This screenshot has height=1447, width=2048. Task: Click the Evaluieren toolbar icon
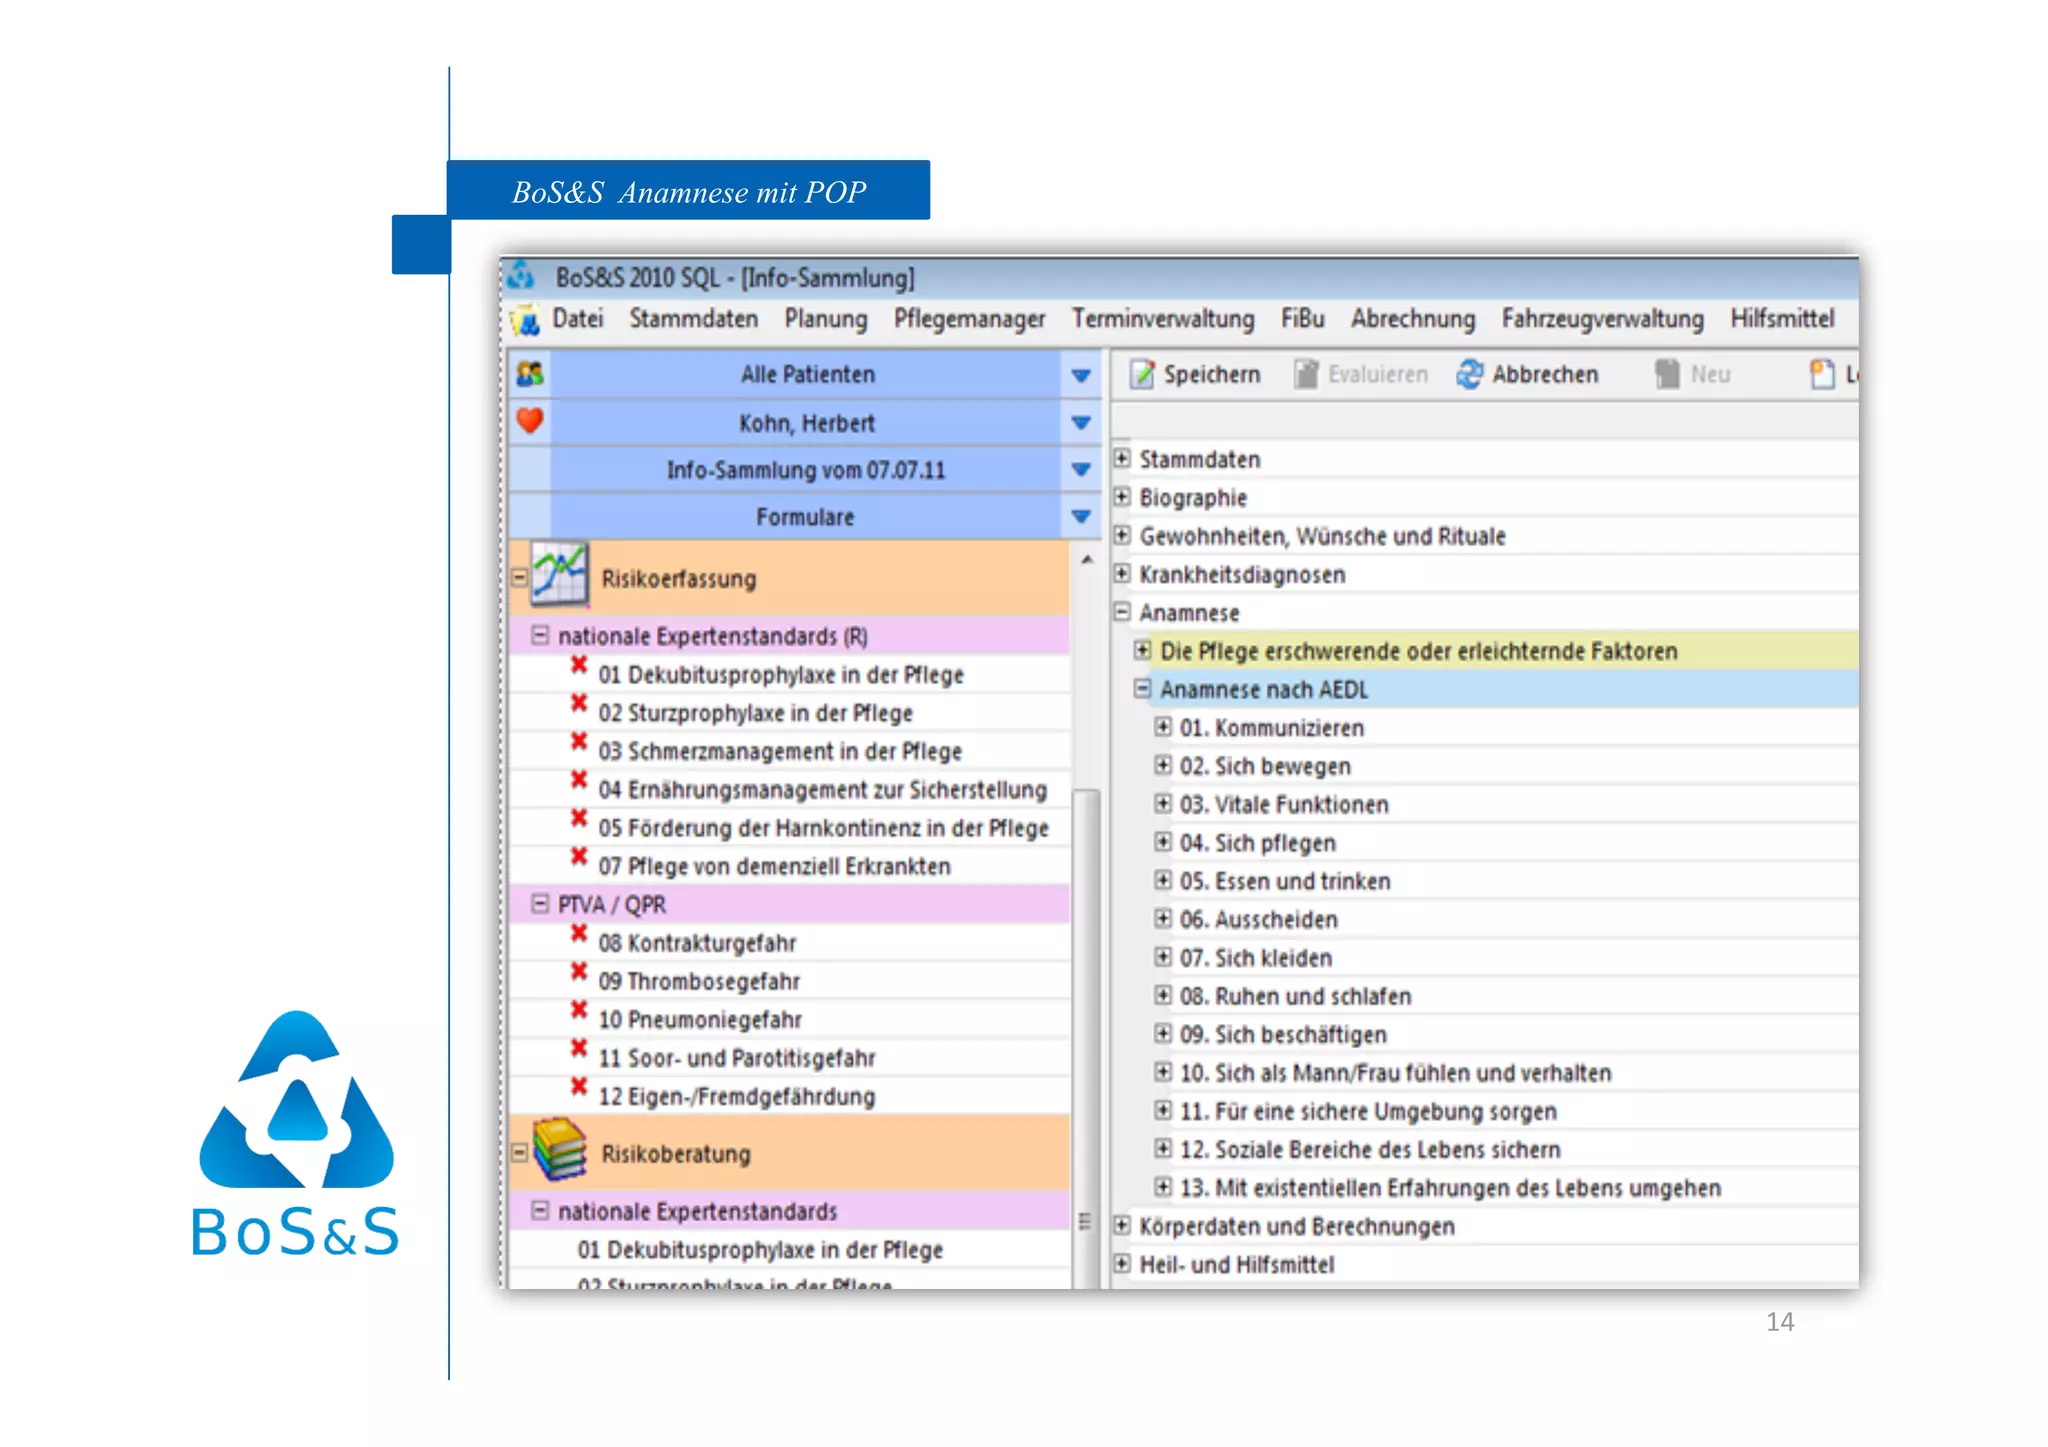point(1305,374)
